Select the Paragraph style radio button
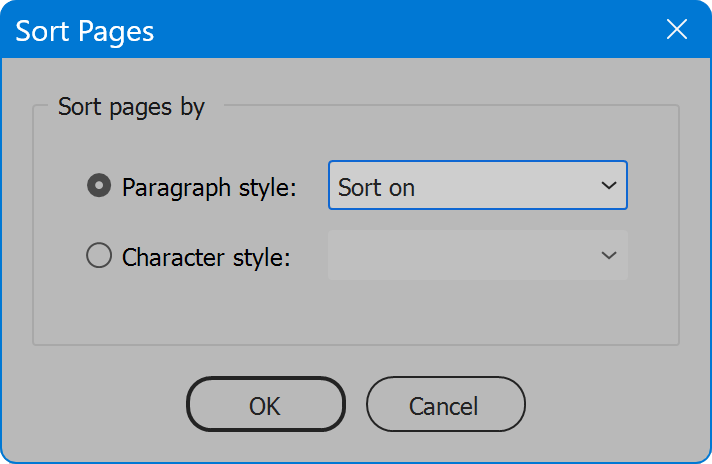The height and width of the screenshot is (464, 712). [x=99, y=185]
